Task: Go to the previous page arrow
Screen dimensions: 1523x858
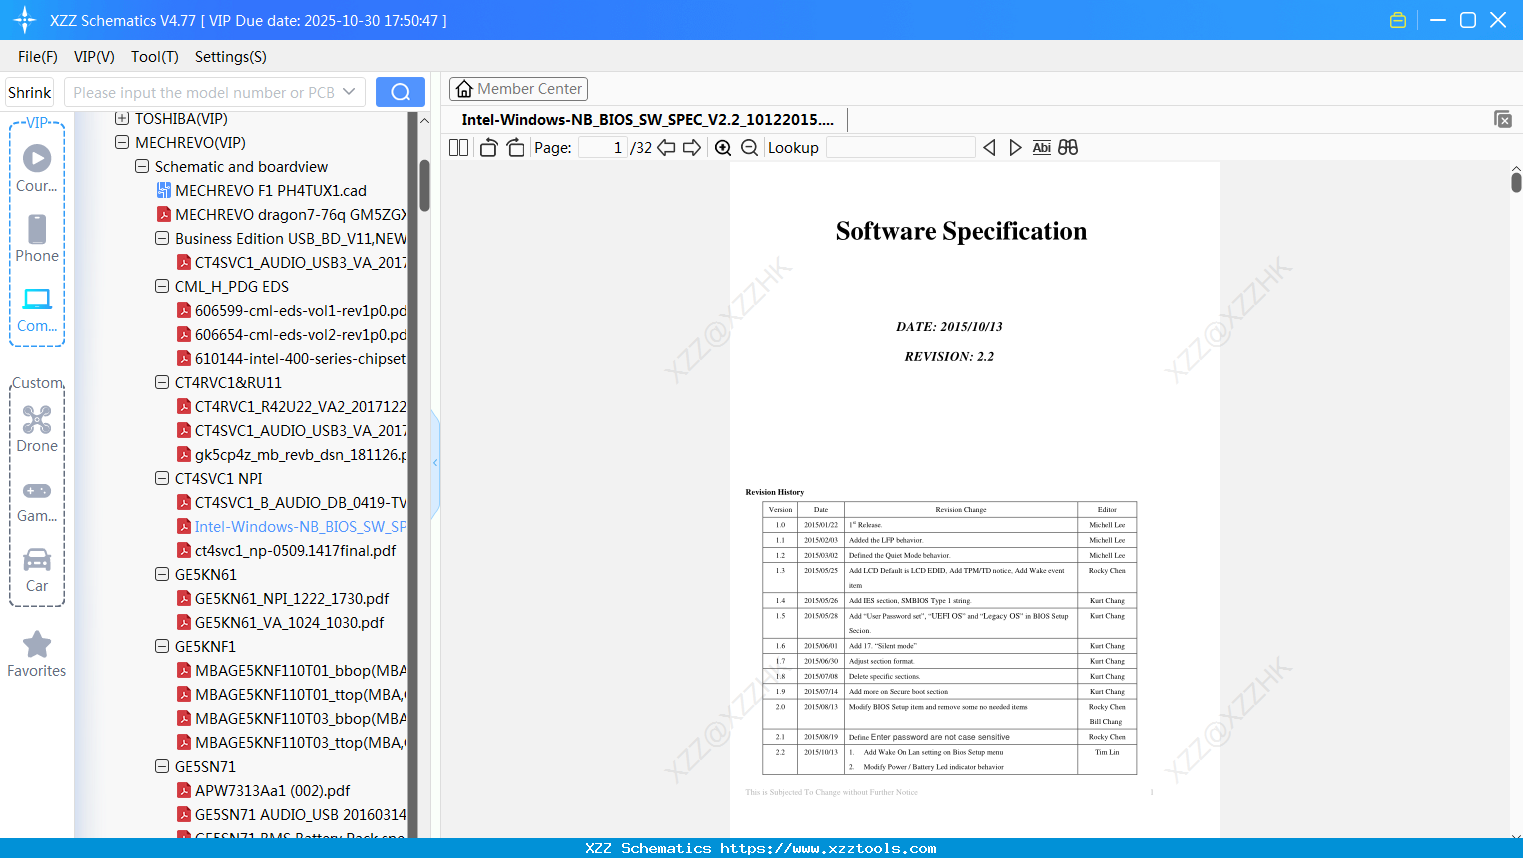Action: click(666, 148)
